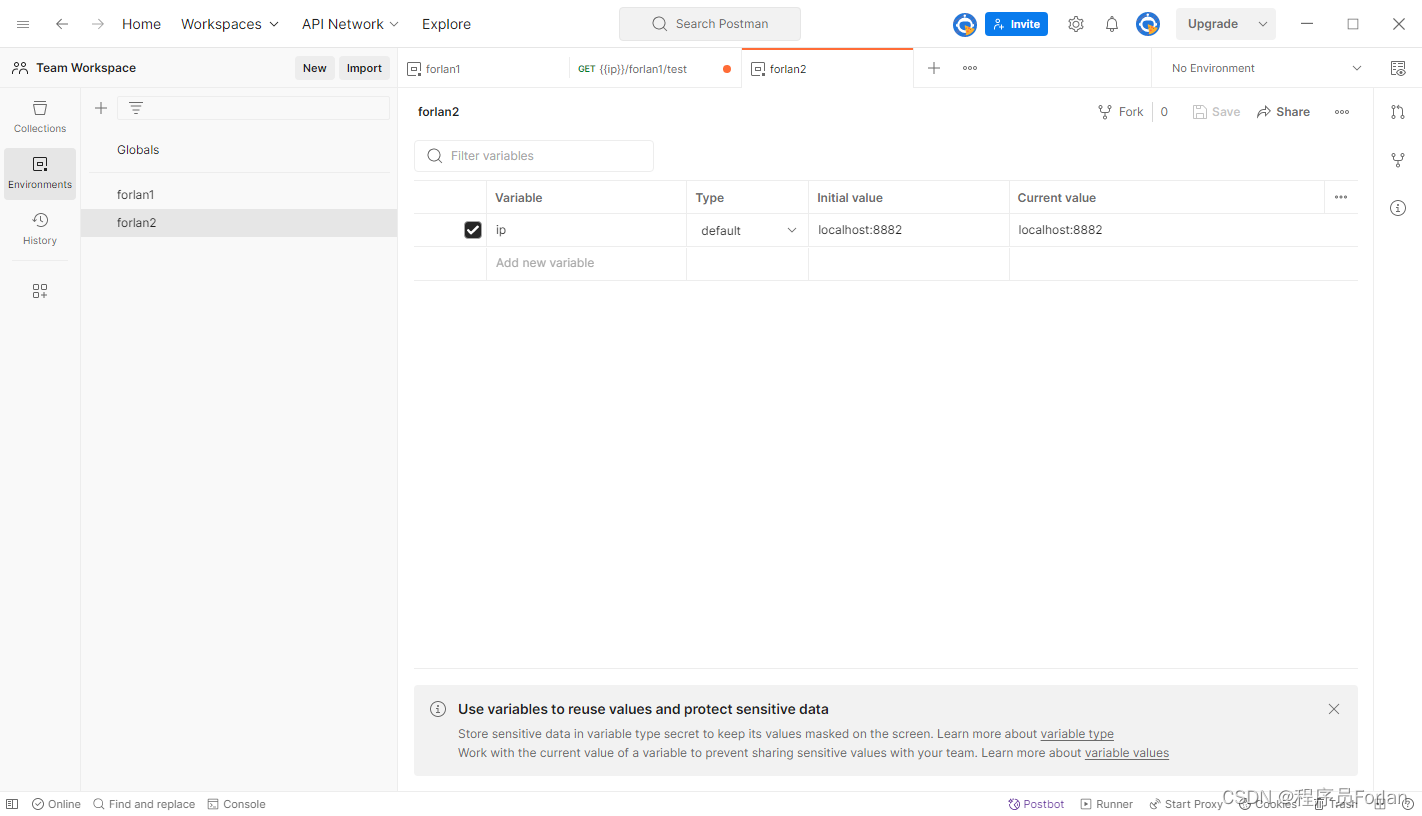Open the notifications bell
1422x816 pixels.
[x=1112, y=24]
